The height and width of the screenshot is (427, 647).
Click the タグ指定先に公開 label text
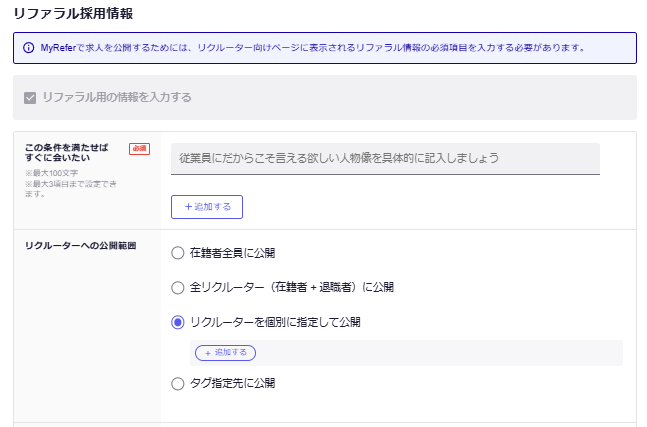pyautogui.click(x=232, y=383)
